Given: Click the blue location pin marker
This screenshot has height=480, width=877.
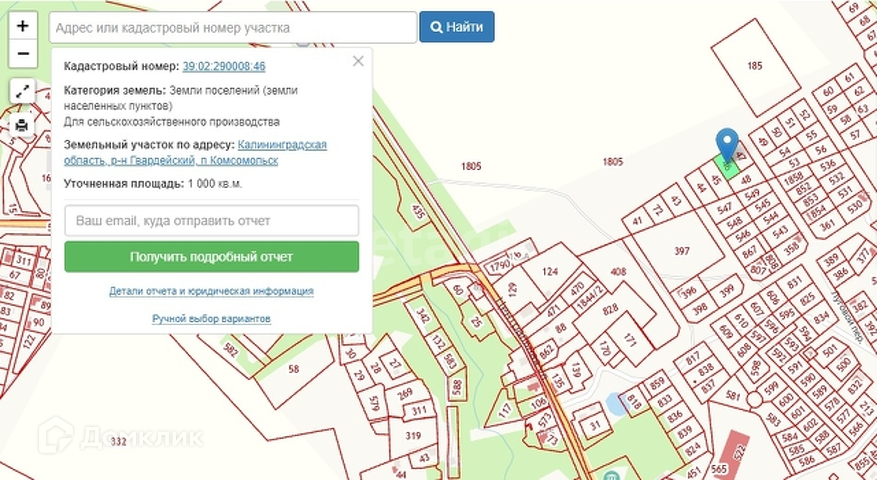Looking at the screenshot, I should 728,144.
